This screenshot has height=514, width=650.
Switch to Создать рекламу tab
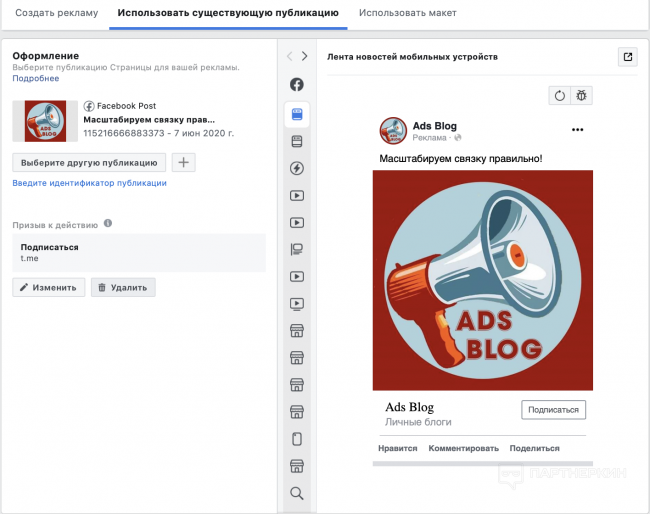56,13
